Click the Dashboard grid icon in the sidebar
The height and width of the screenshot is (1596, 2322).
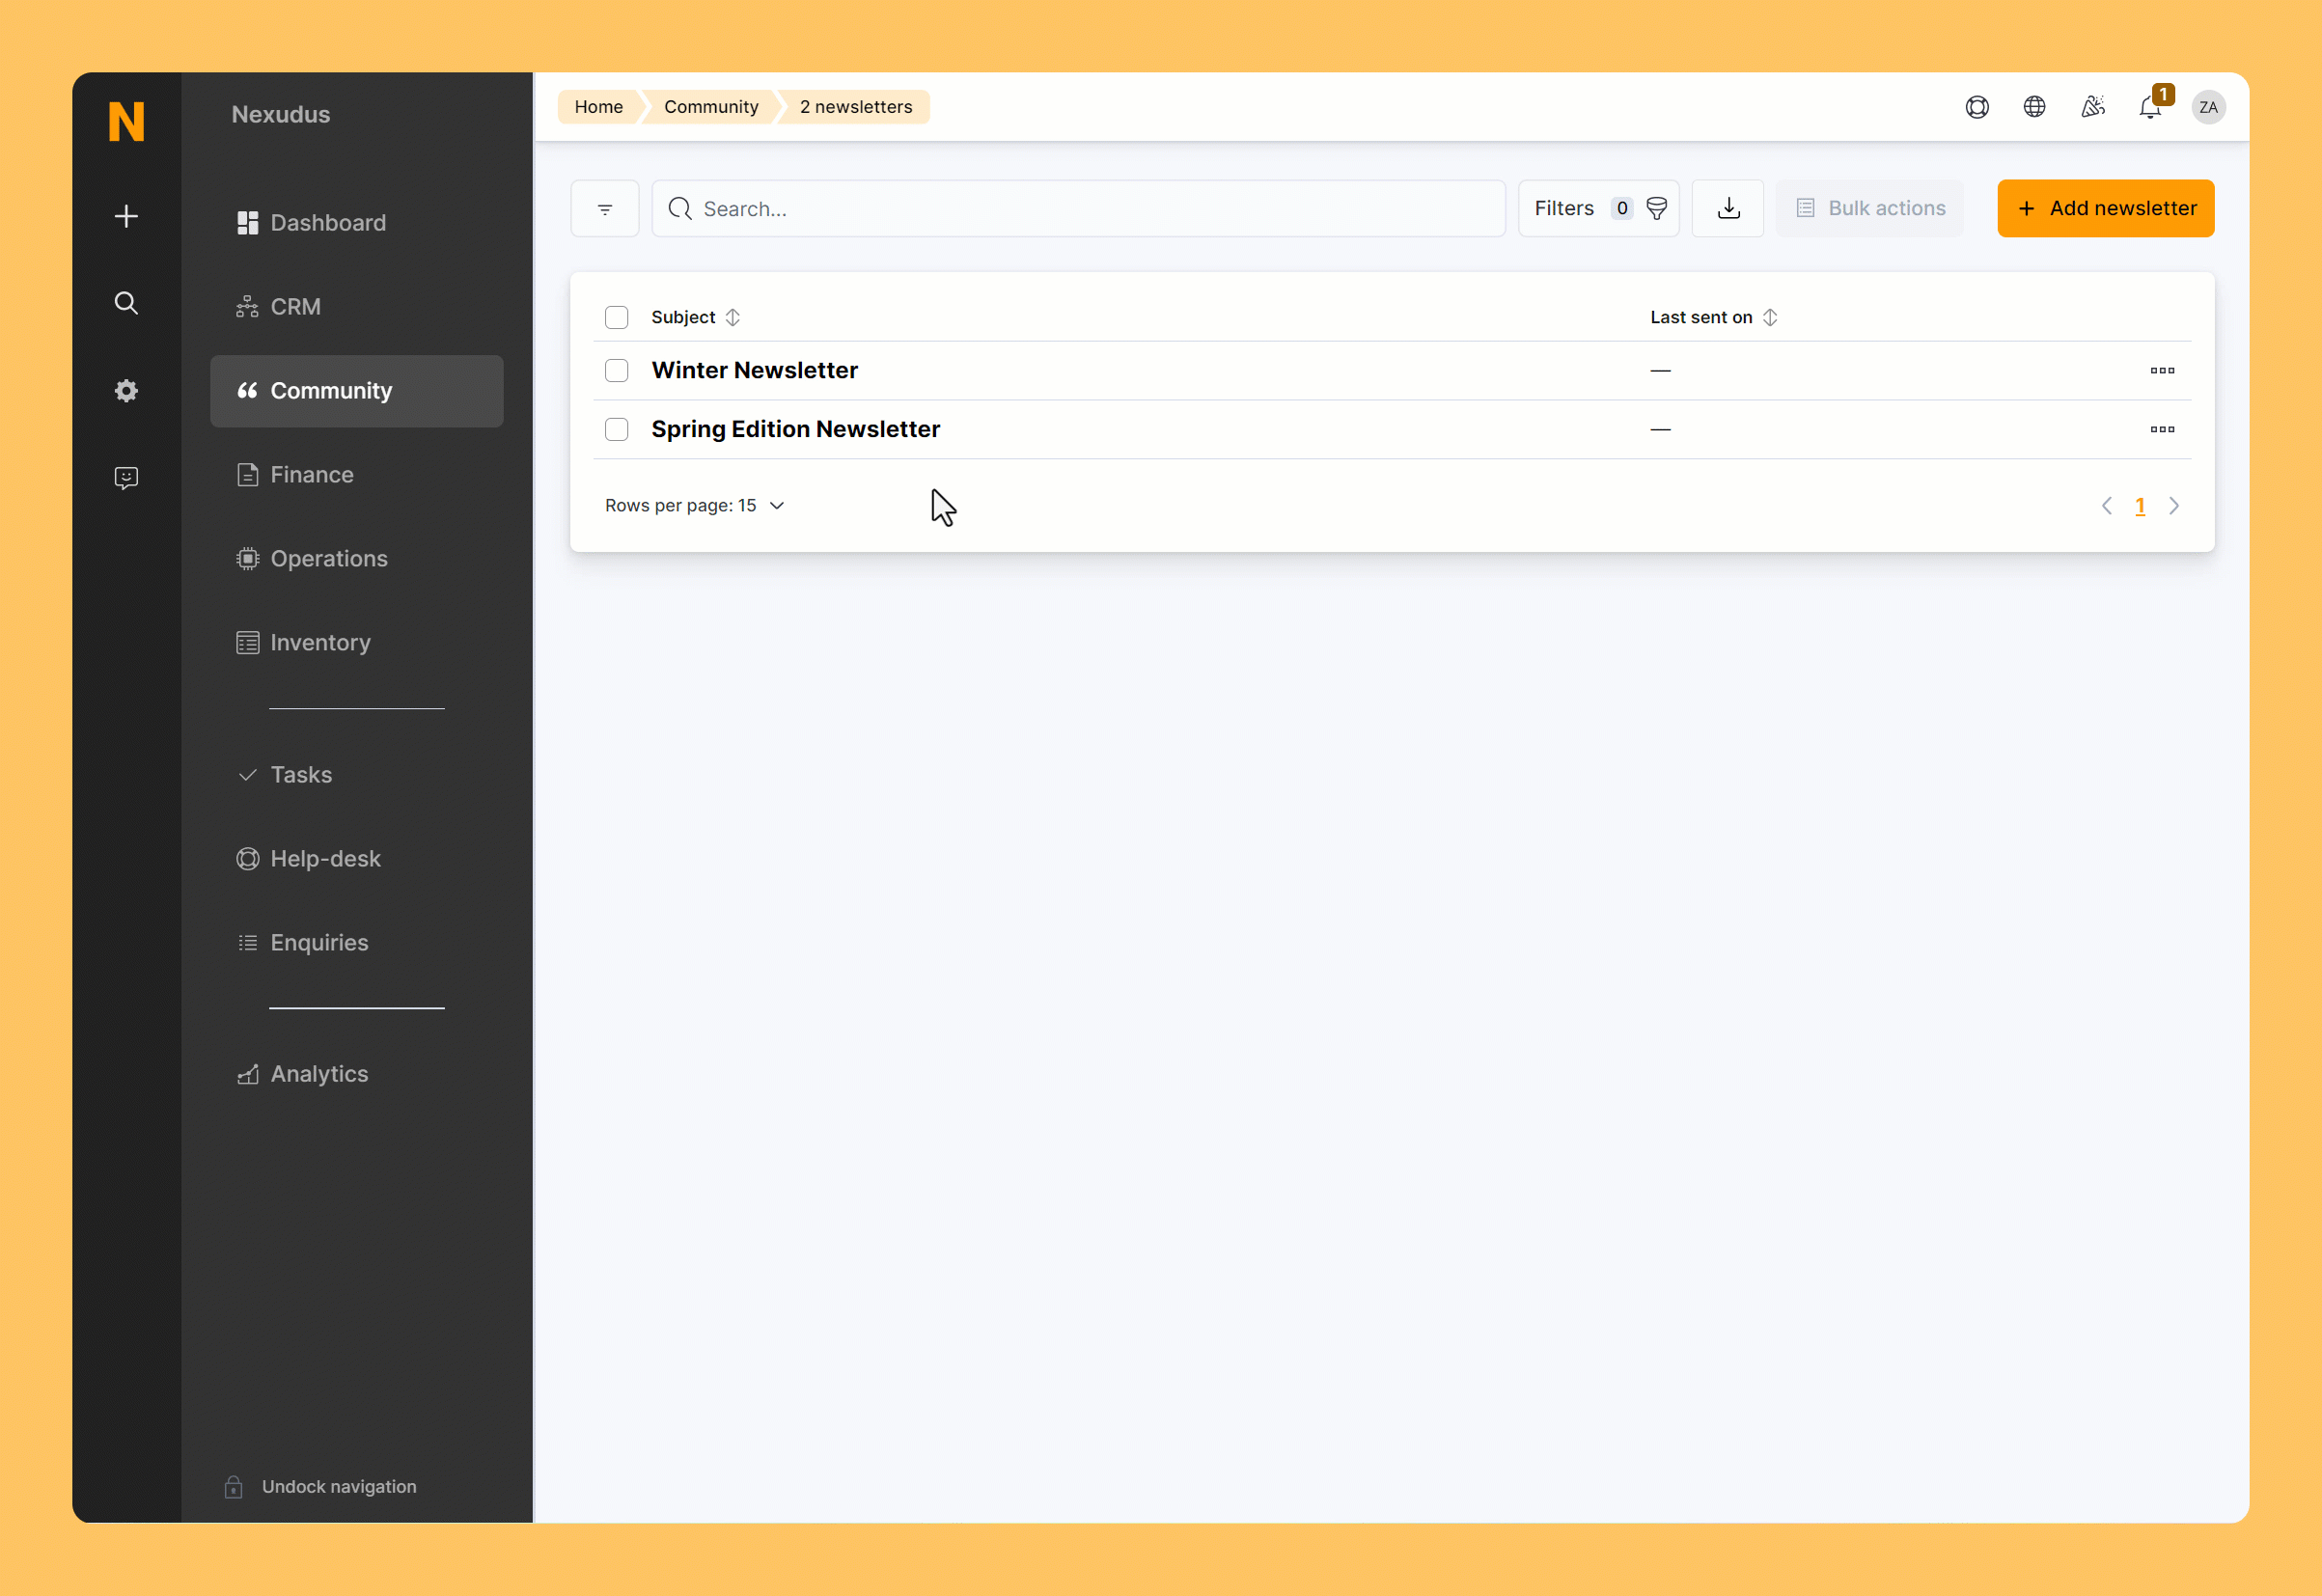[247, 223]
